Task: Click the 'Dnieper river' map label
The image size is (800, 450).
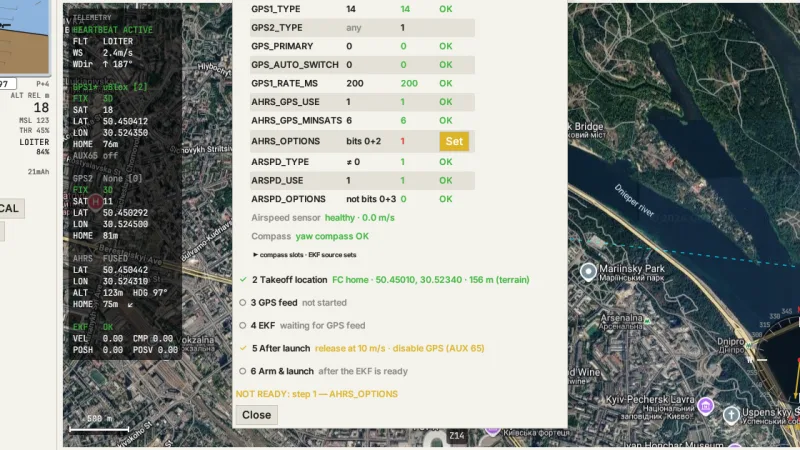Action: (x=634, y=200)
